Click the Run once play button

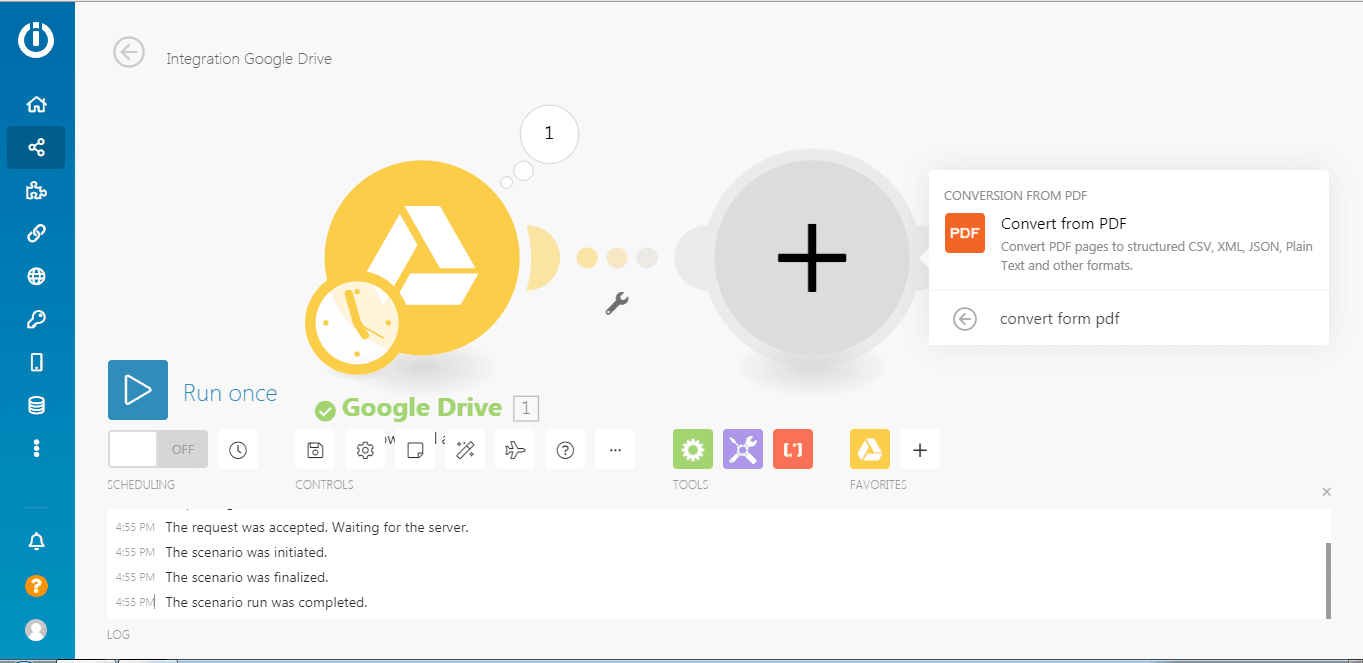[x=138, y=390]
